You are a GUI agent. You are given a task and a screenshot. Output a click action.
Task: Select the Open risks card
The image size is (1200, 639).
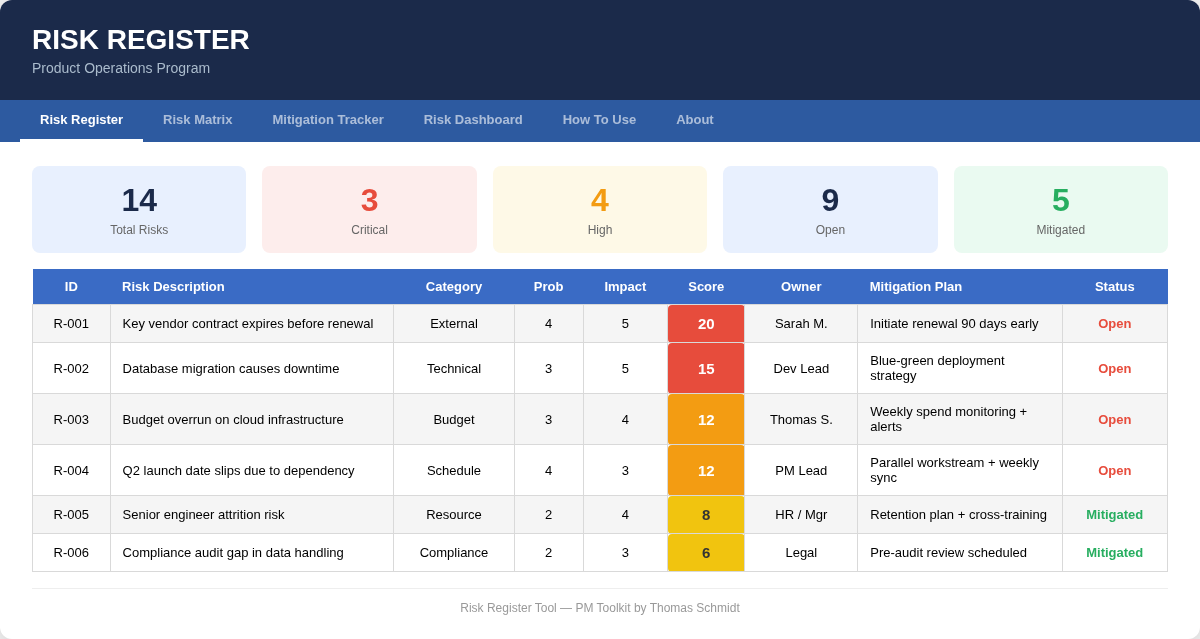(829, 209)
